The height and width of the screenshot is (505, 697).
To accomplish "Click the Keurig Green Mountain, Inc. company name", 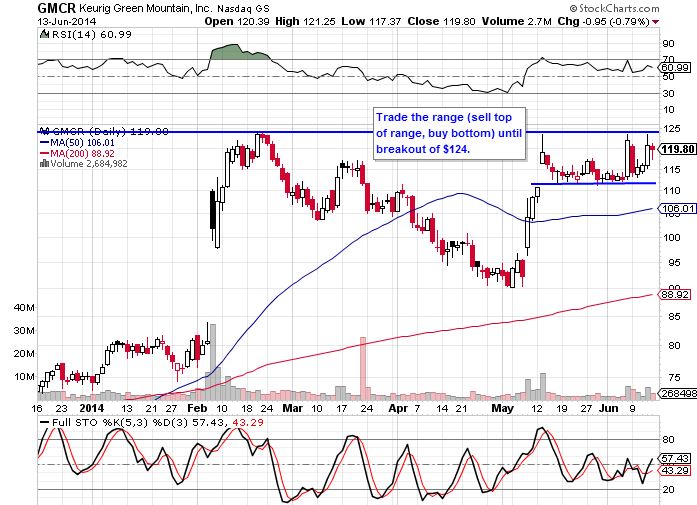I will point(146,8).
